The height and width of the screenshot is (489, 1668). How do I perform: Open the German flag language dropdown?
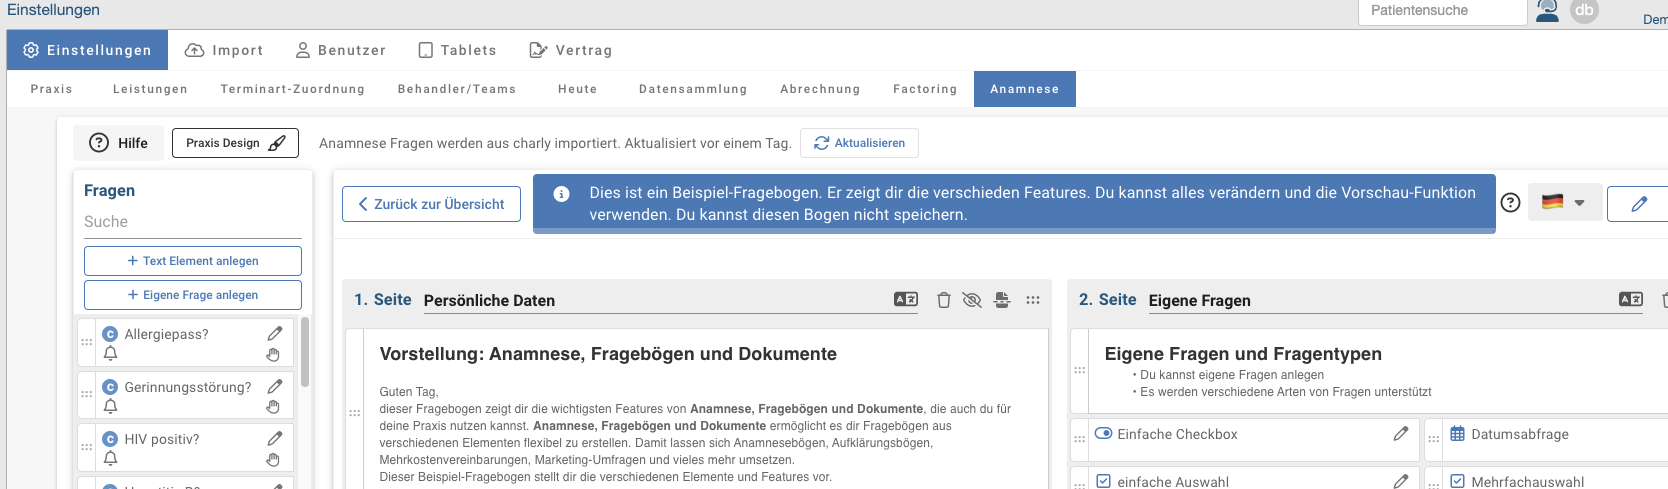(x=1564, y=202)
